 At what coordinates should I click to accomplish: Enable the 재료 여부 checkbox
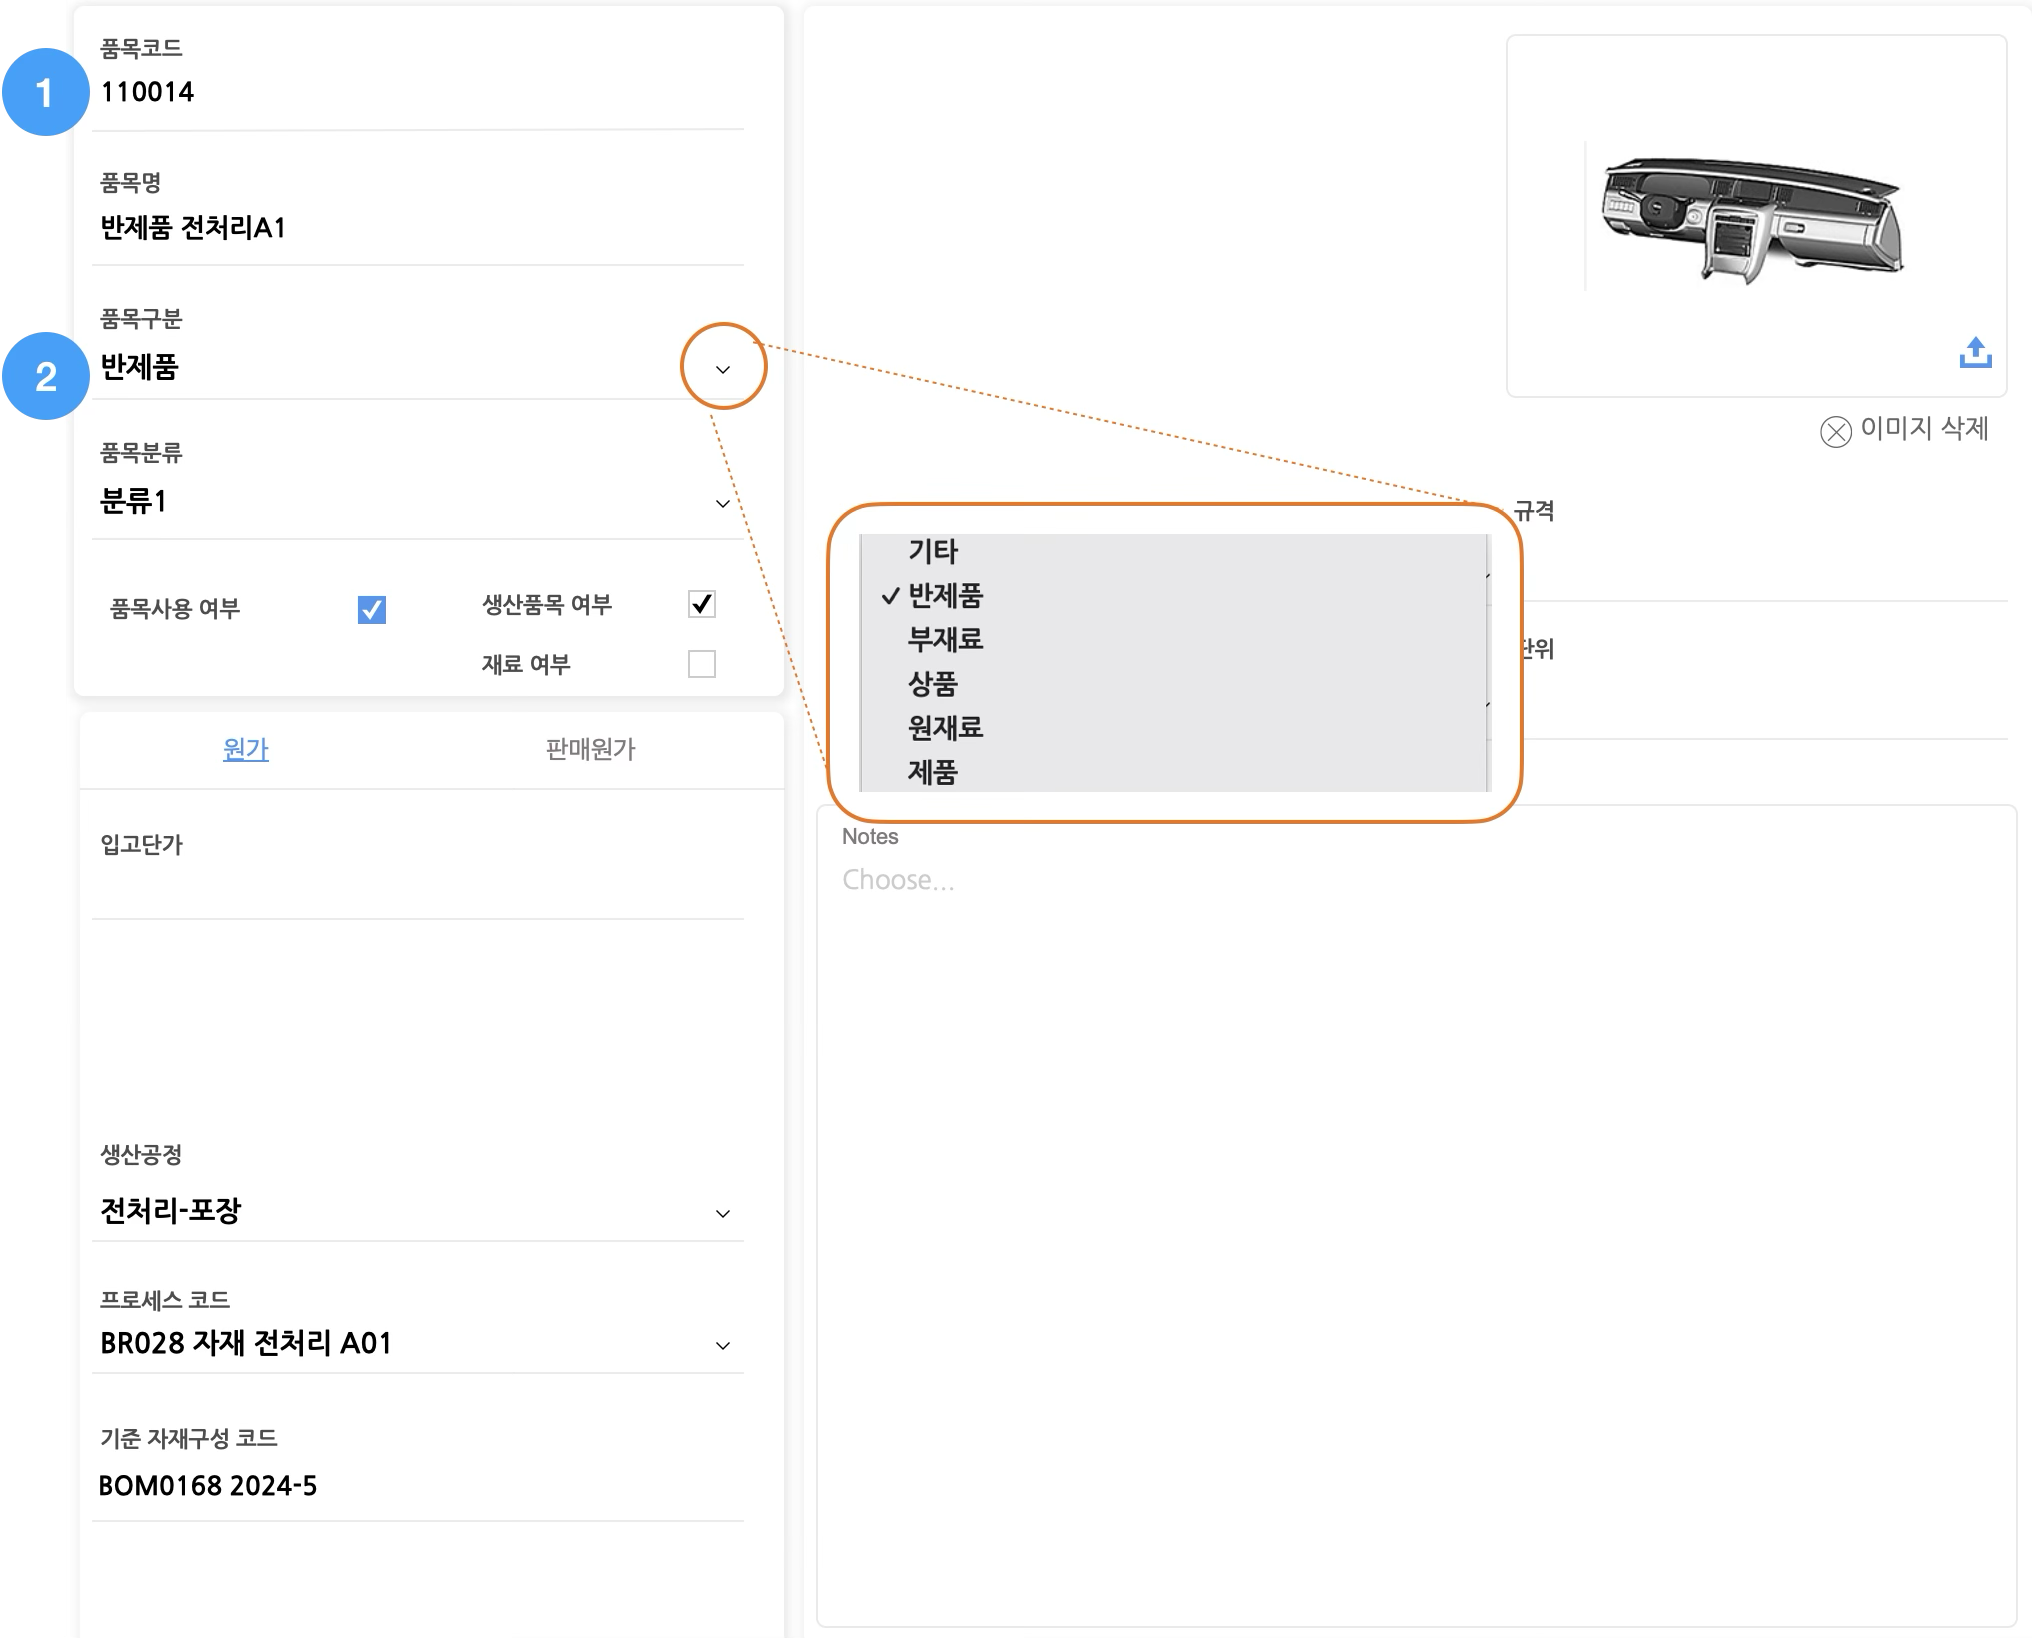click(702, 664)
